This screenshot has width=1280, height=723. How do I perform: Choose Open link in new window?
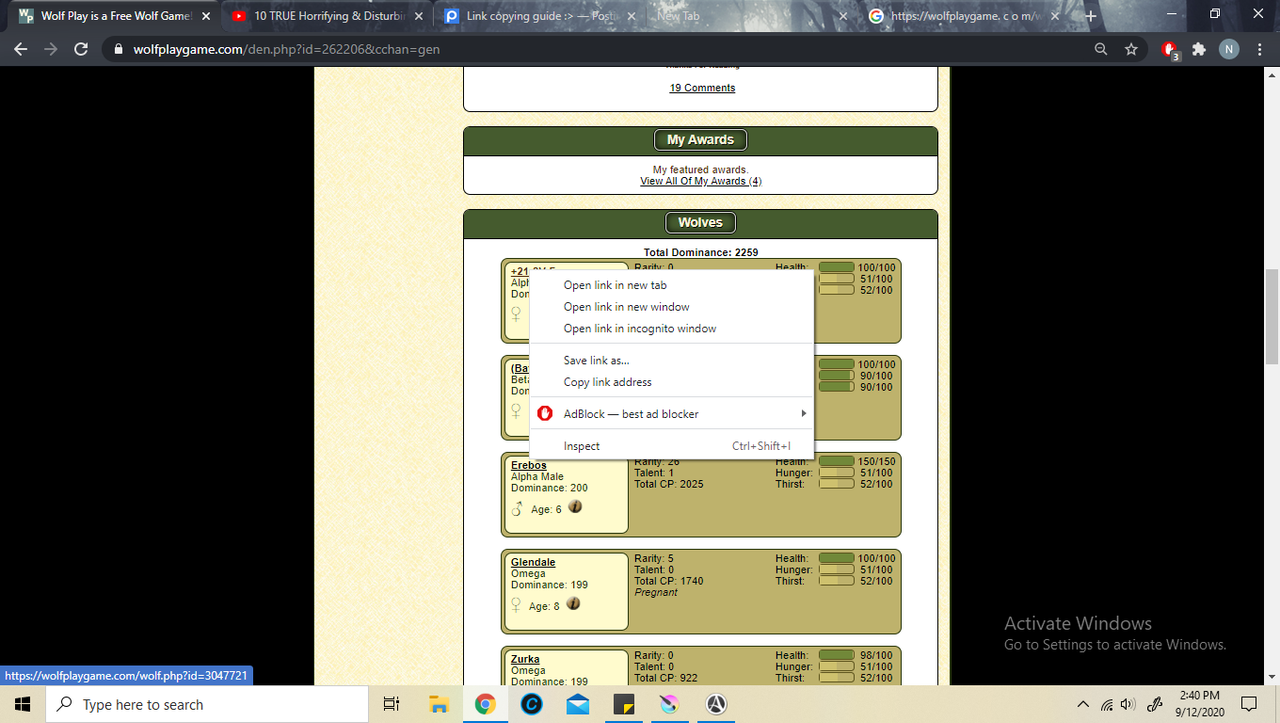point(672,307)
